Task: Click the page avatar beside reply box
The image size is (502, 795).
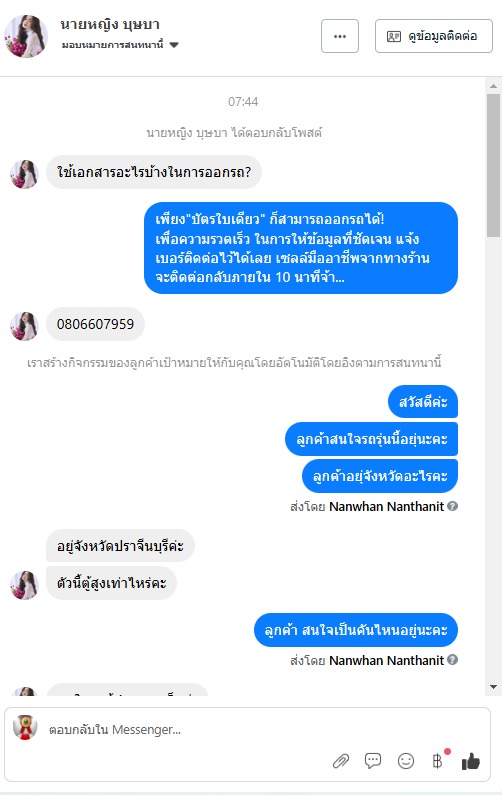Action: click(x=25, y=728)
